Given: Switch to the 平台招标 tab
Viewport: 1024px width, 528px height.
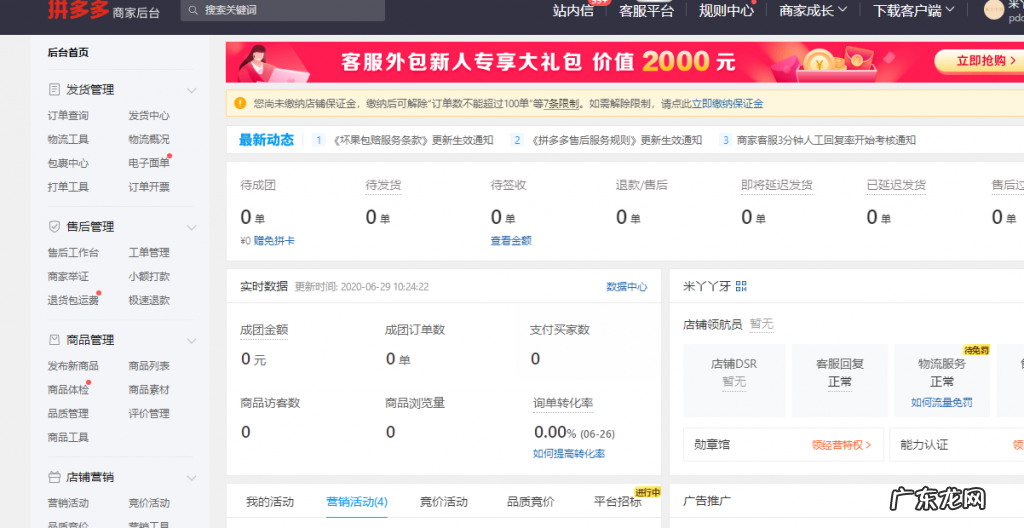Looking at the screenshot, I should point(617,502).
